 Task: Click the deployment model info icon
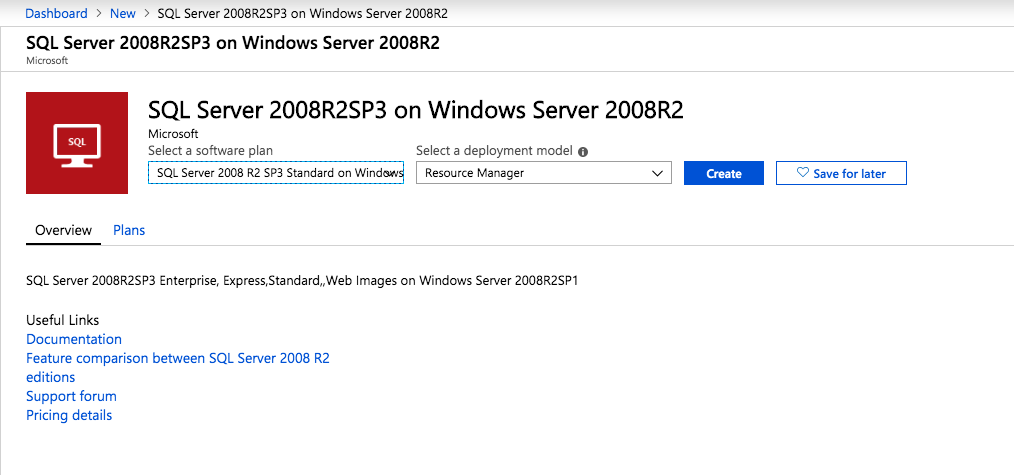(583, 152)
